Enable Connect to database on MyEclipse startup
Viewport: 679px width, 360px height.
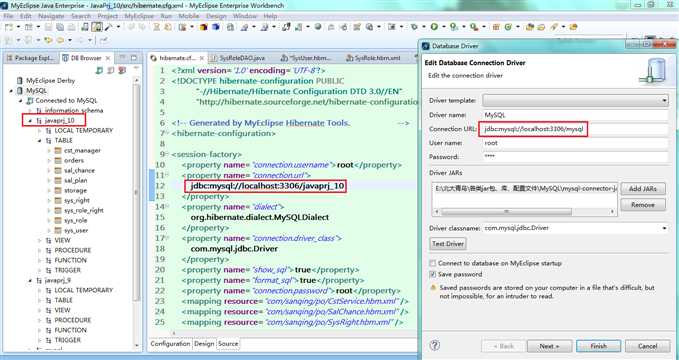(432, 263)
